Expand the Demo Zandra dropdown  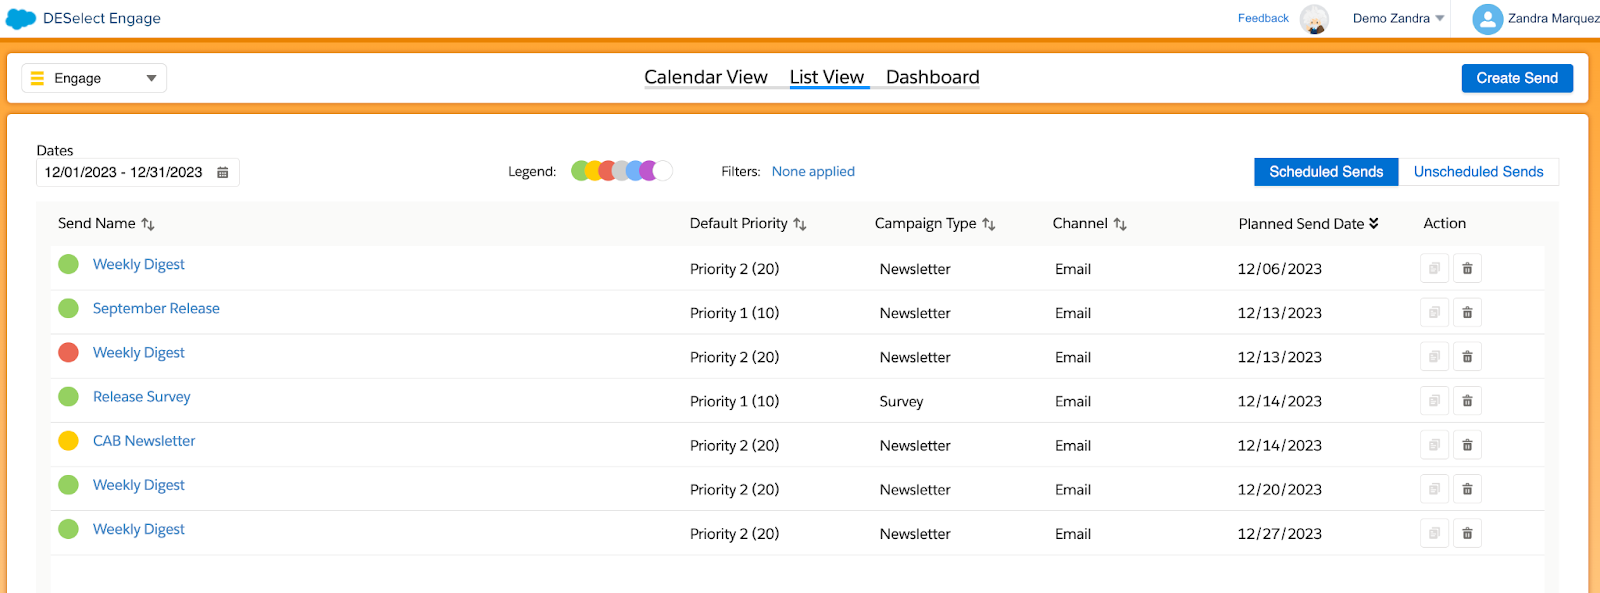pos(1398,18)
